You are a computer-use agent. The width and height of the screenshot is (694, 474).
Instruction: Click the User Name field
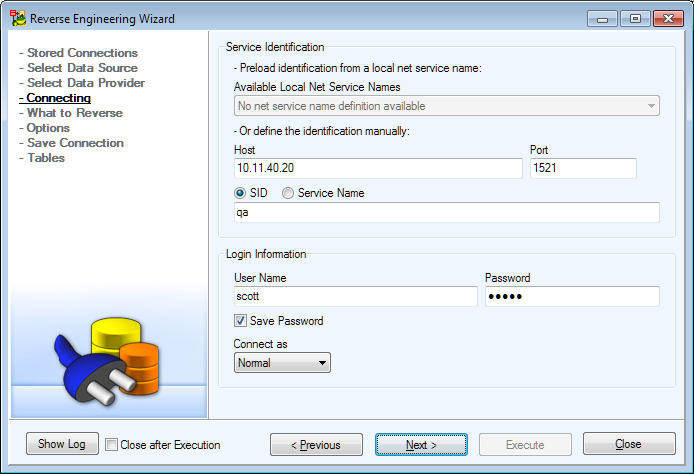point(356,296)
